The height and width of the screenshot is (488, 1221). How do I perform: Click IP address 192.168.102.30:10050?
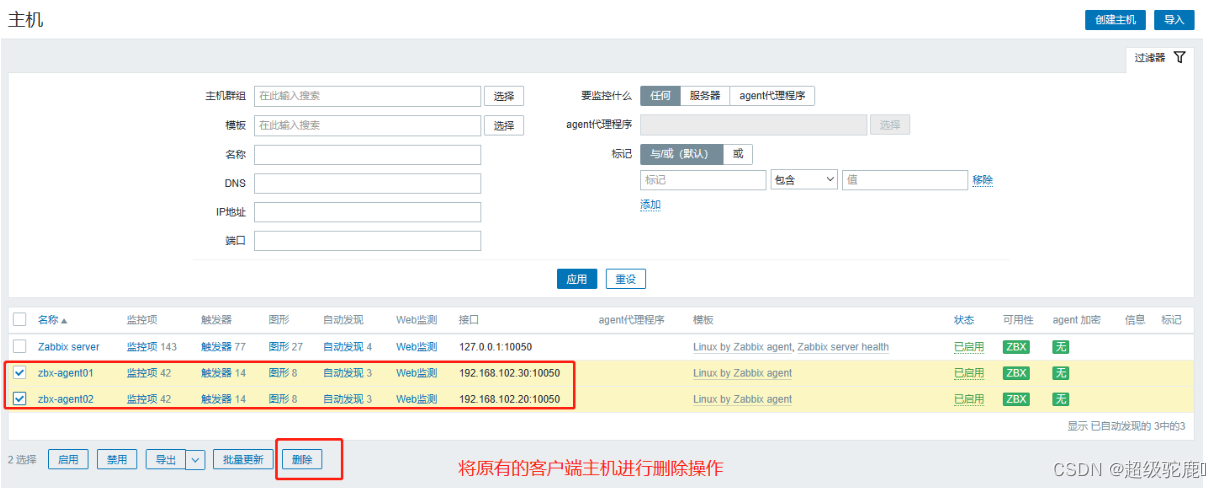(509, 373)
